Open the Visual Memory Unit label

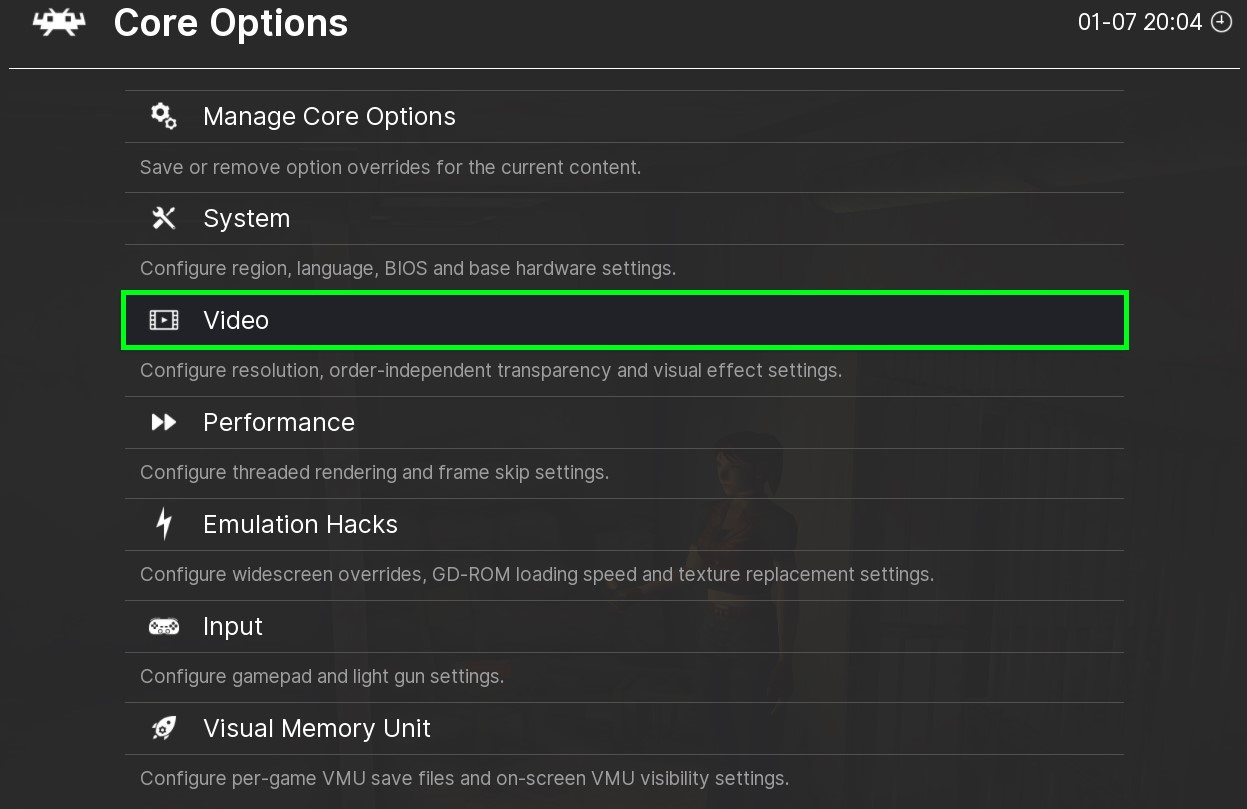316,729
